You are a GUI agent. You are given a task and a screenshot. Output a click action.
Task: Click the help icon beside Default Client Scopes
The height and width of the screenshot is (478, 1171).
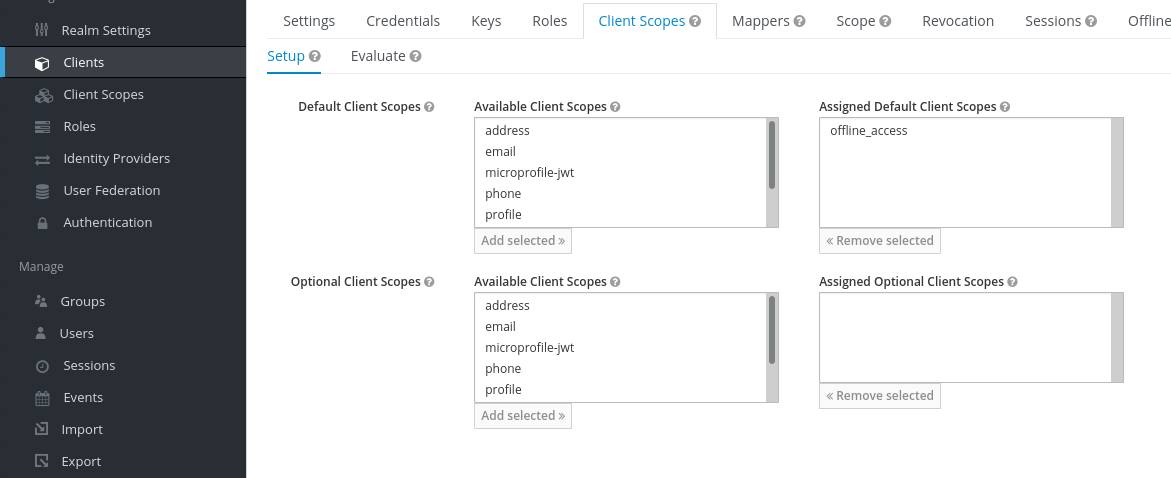click(429, 107)
